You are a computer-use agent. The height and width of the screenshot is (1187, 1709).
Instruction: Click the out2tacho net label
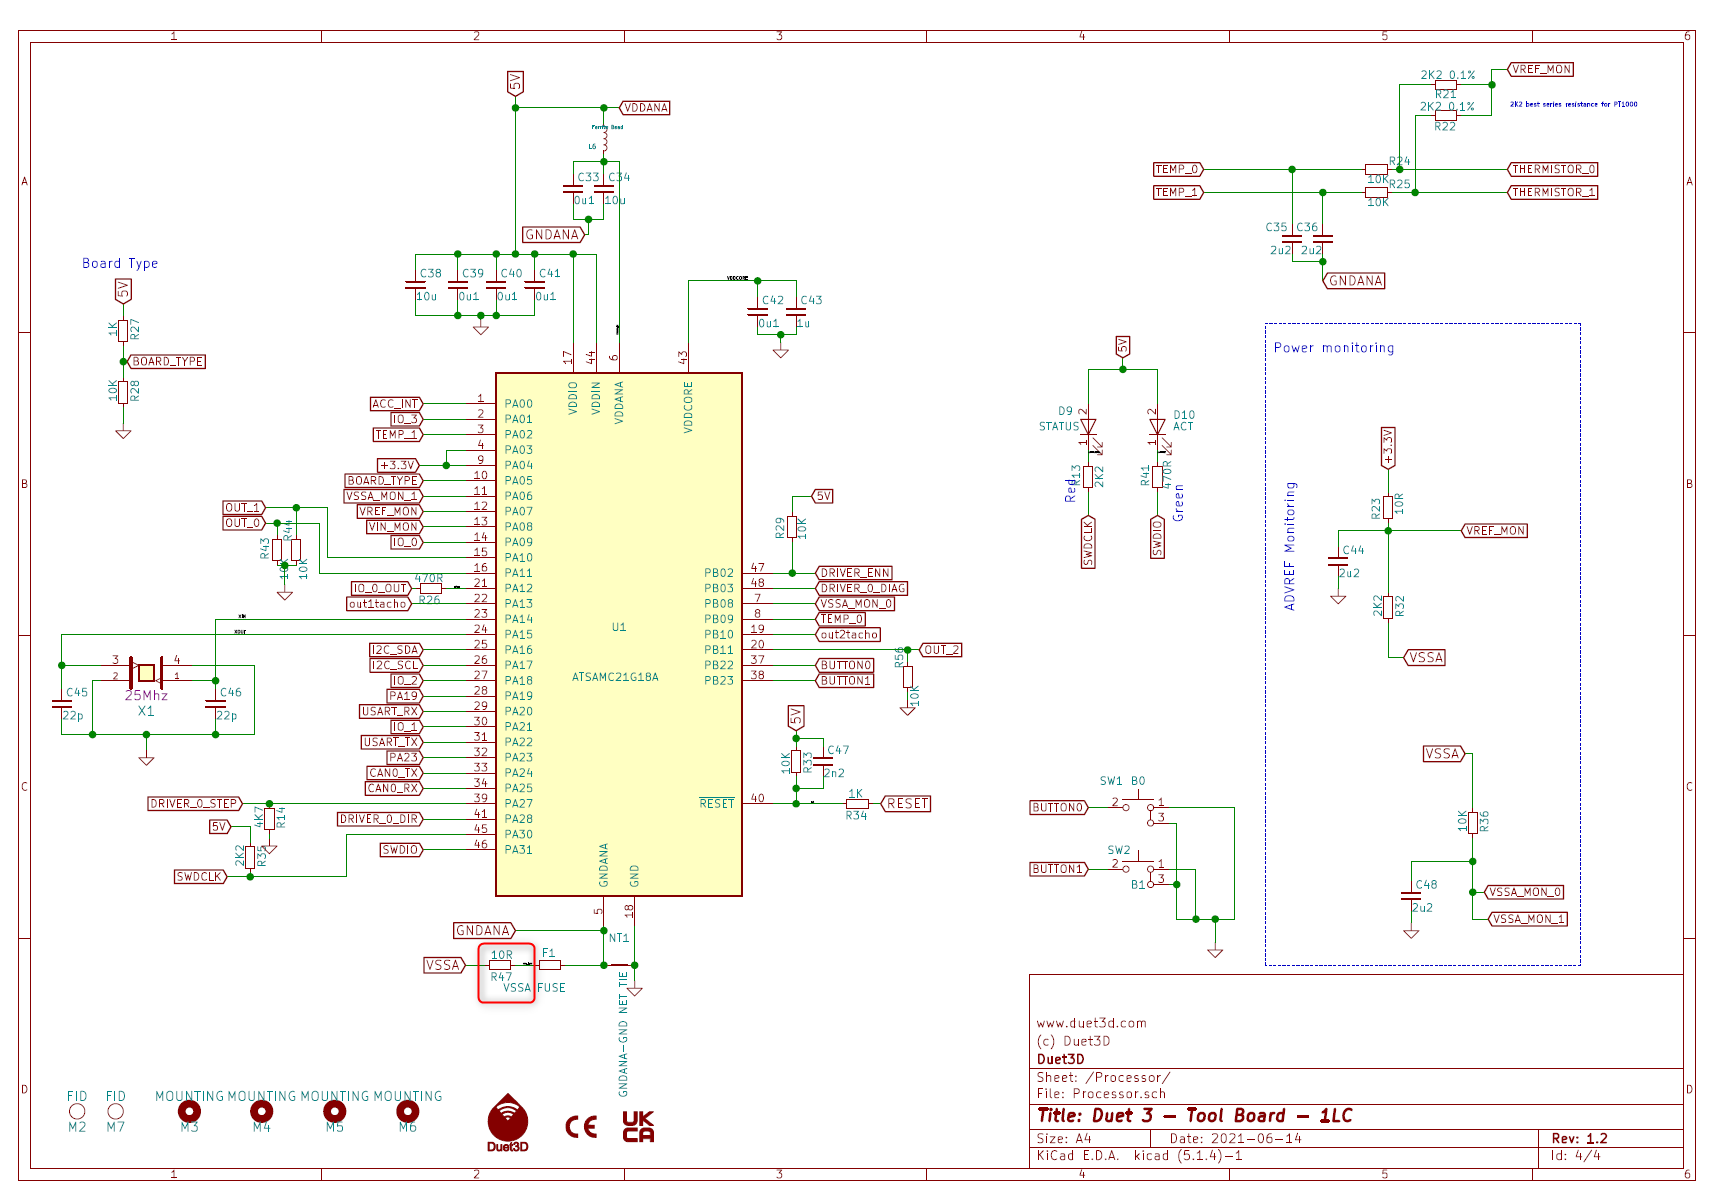tap(849, 634)
